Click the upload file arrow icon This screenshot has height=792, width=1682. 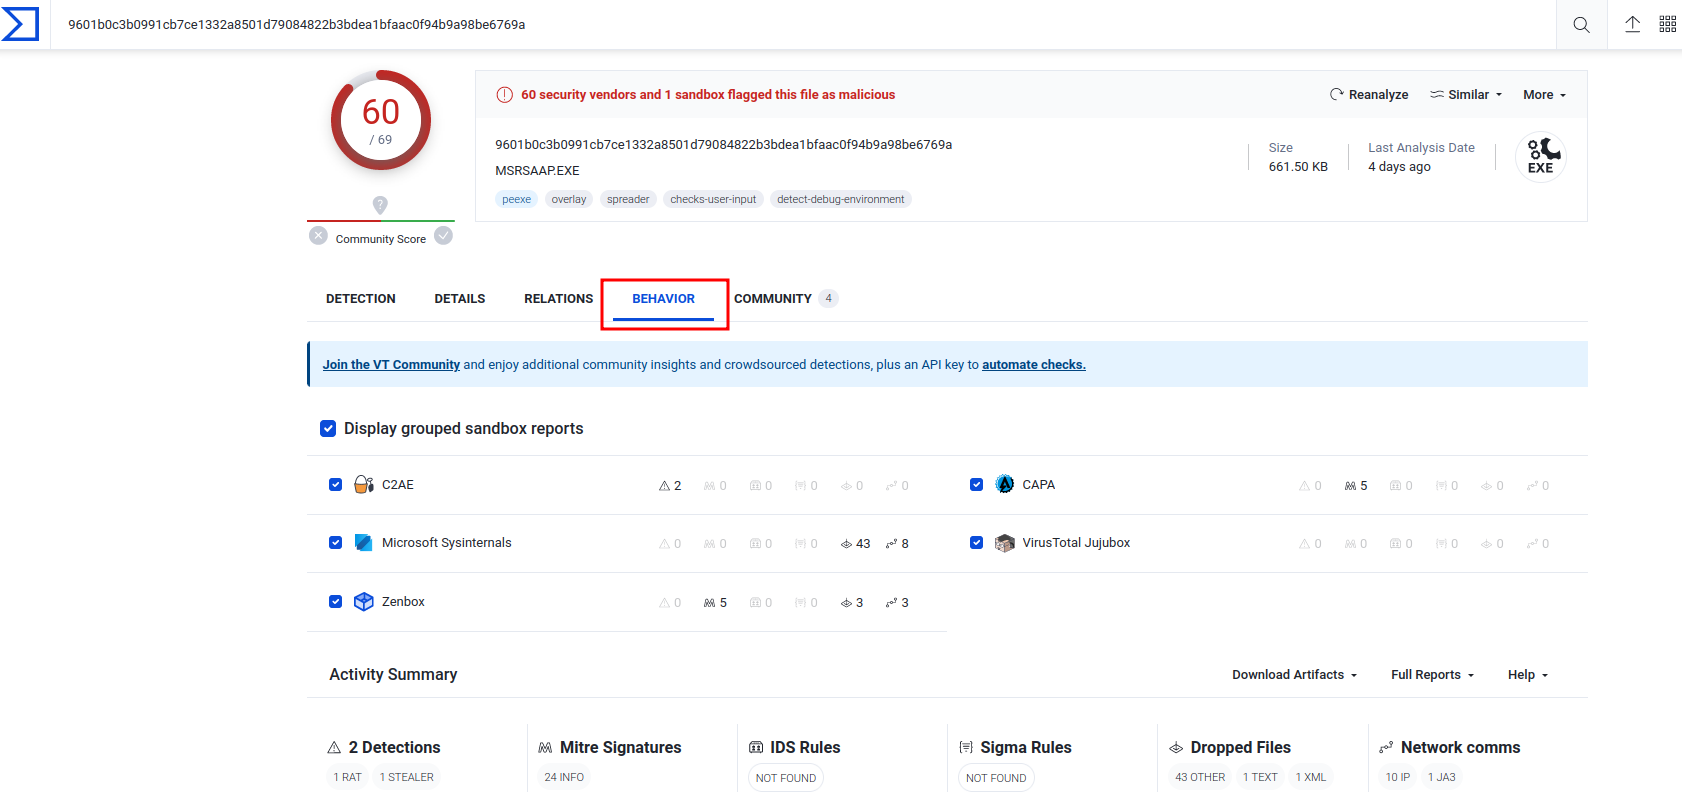pos(1632,24)
